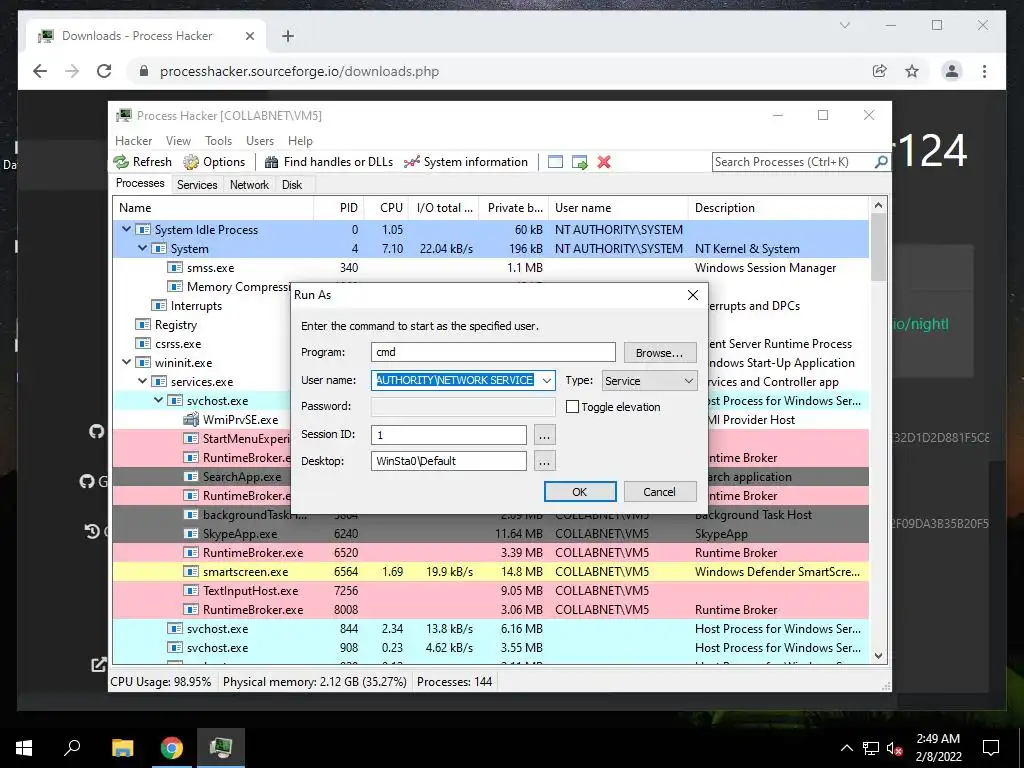Click the search magnifier in Search Processes box

pyautogui.click(x=881, y=161)
